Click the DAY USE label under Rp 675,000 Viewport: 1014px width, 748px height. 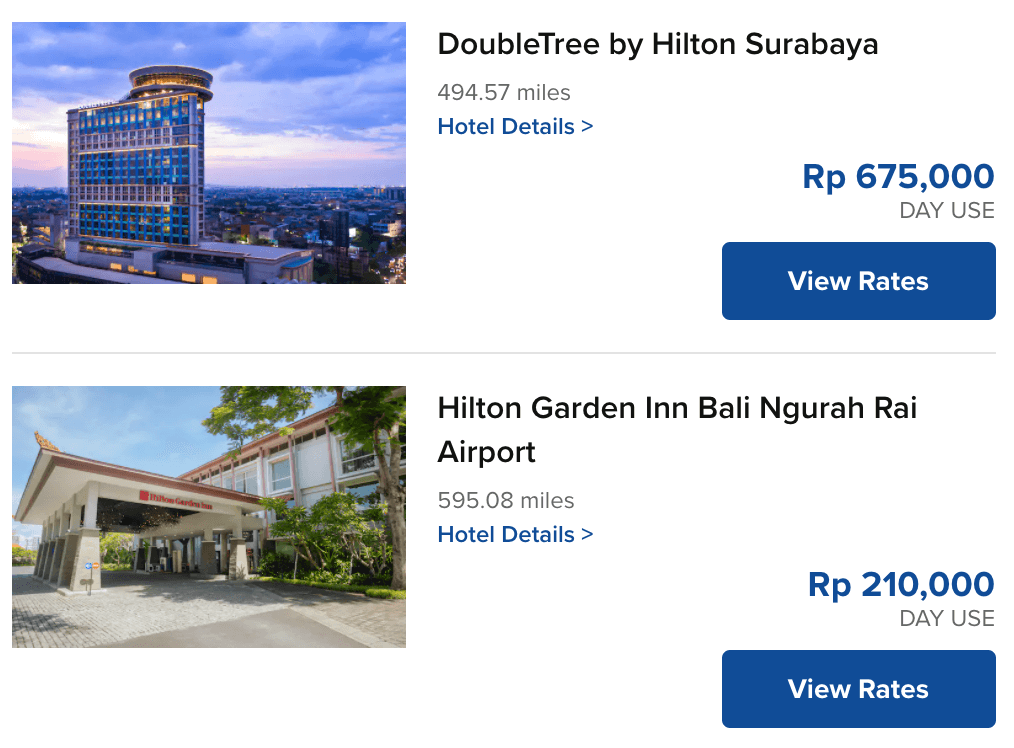click(x=947, y=210)
